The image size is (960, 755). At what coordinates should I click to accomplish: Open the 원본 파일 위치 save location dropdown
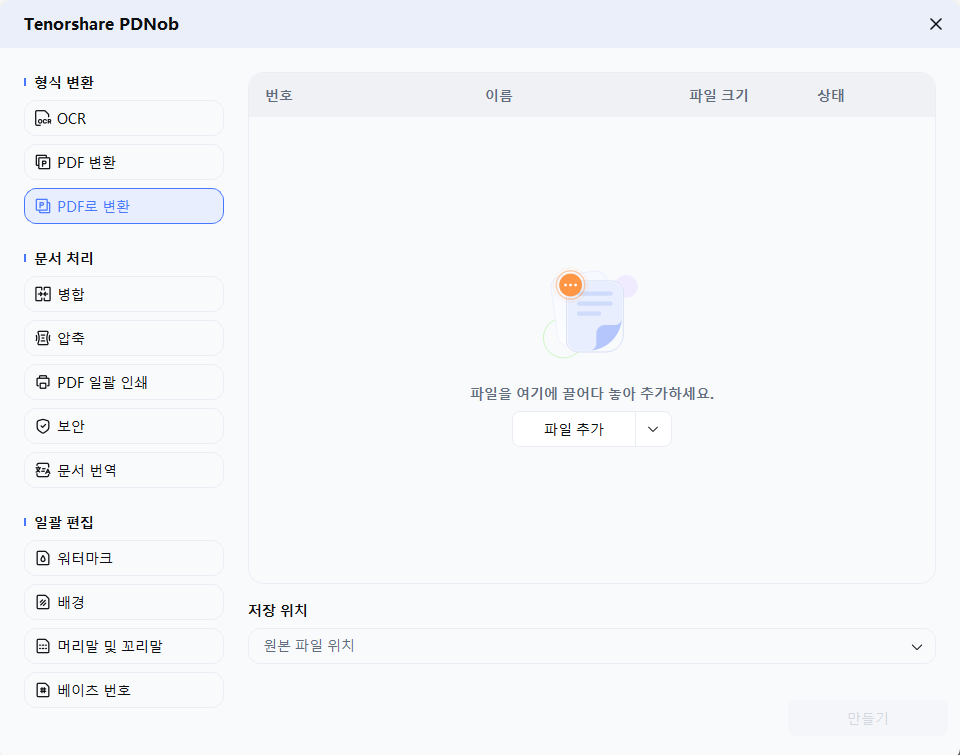point(591,646)
